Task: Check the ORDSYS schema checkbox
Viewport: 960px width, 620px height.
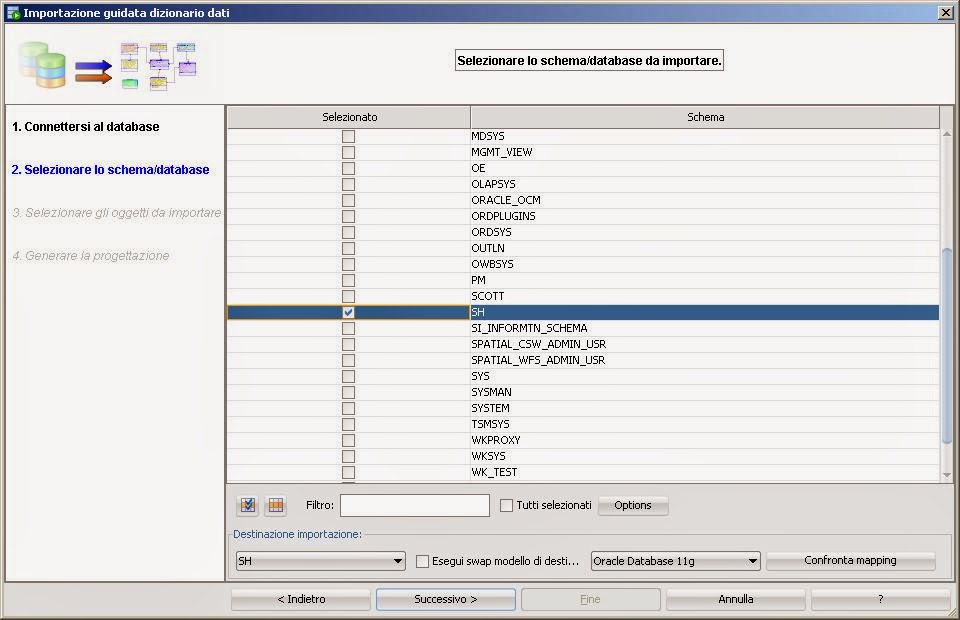Action: coord(348,233)
